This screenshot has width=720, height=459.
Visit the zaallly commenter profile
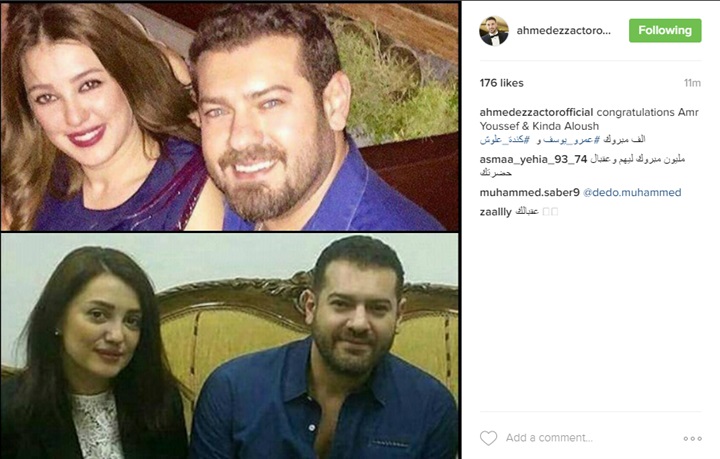(x=495, y=212)
